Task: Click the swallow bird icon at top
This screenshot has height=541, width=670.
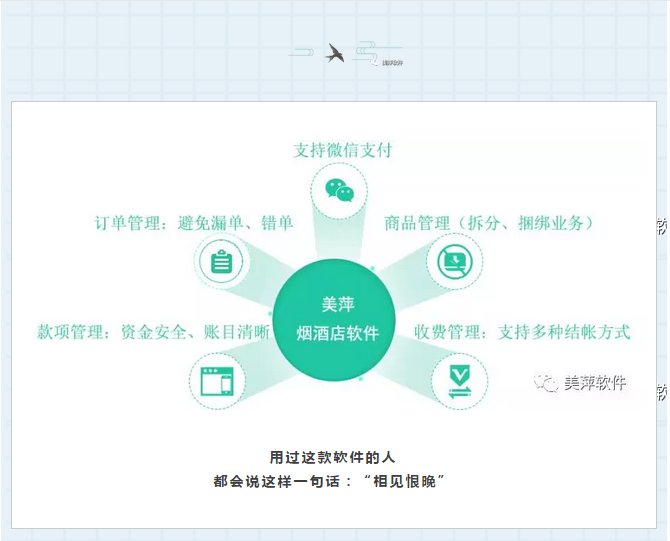Action: [x=335, y=53]
